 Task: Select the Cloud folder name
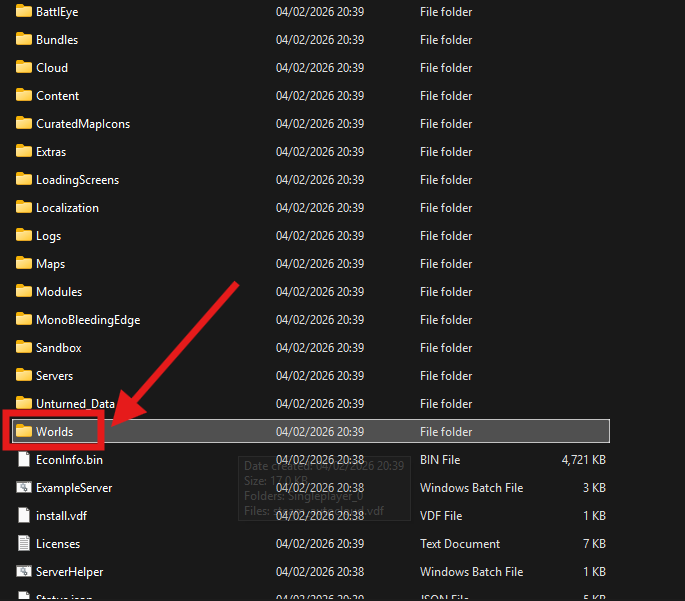pos(52,68)
